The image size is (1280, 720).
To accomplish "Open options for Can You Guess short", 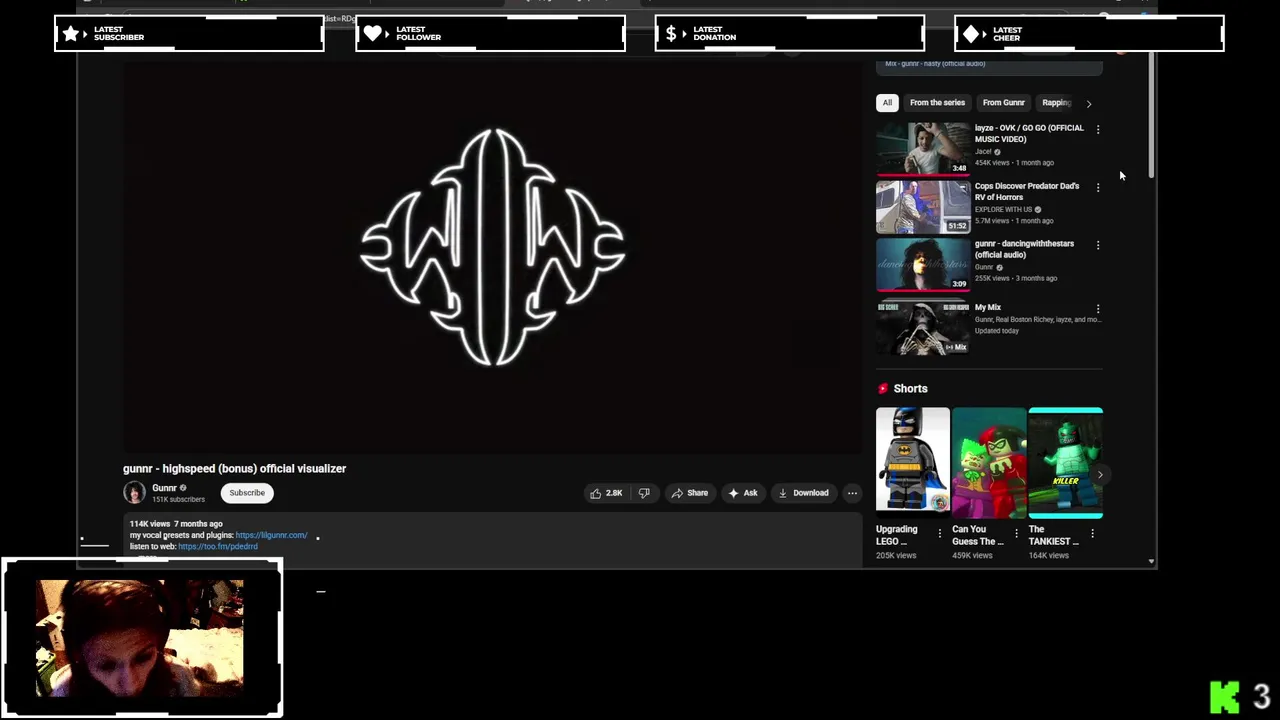I will pos(1016,533).
